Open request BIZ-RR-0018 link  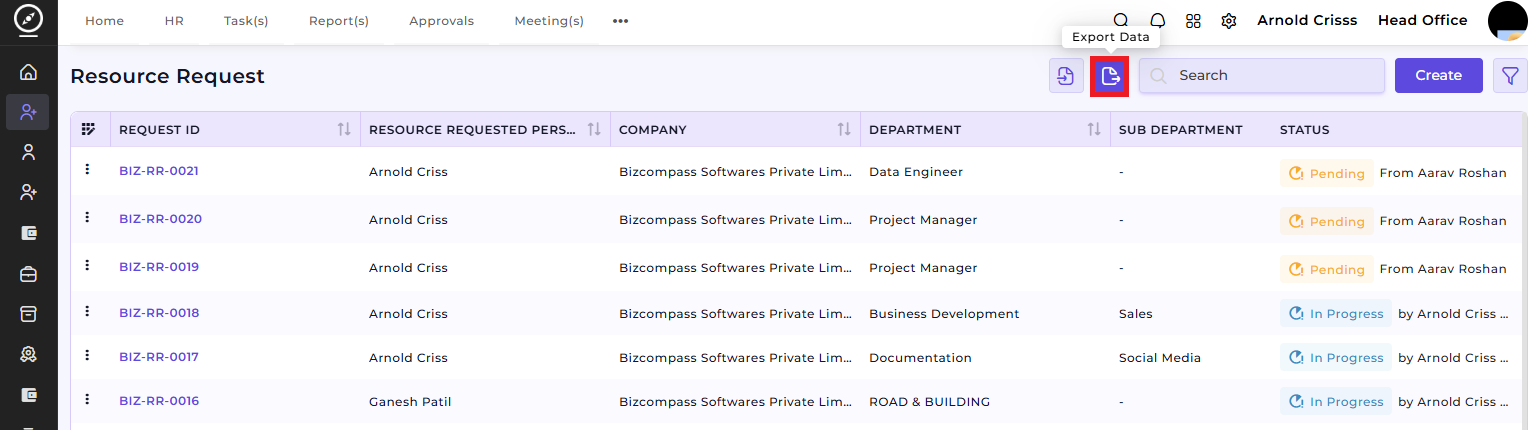click(159, 313)
